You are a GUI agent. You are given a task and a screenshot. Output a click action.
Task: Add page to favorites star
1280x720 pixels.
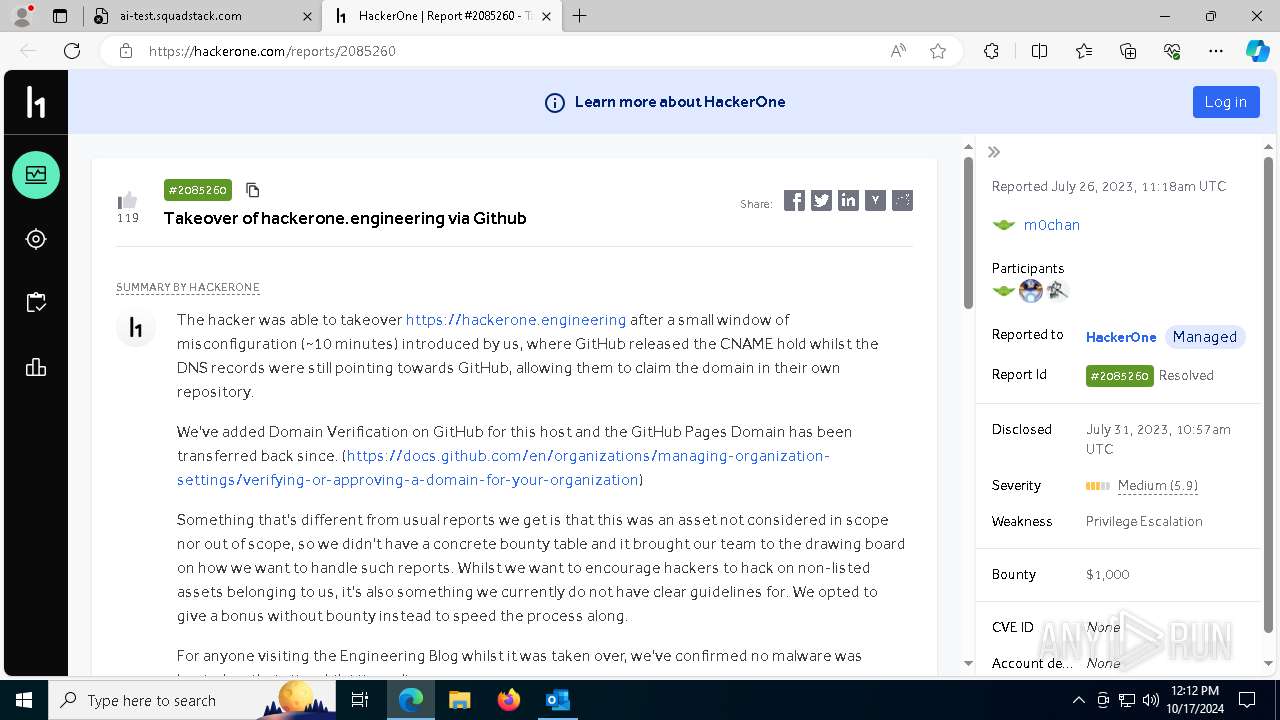(x=938, y=51)
